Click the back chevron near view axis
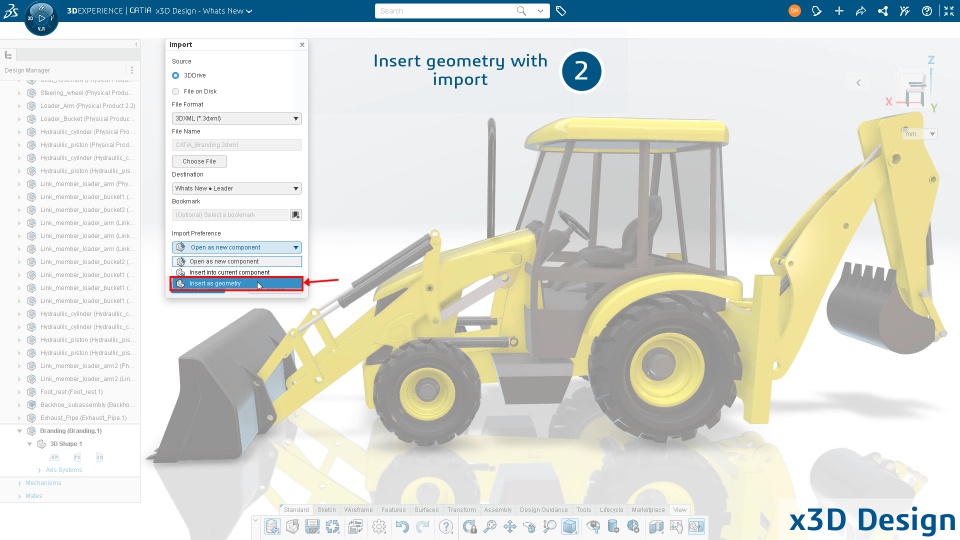This screenshot has width=960, height=540. [858, 83]
